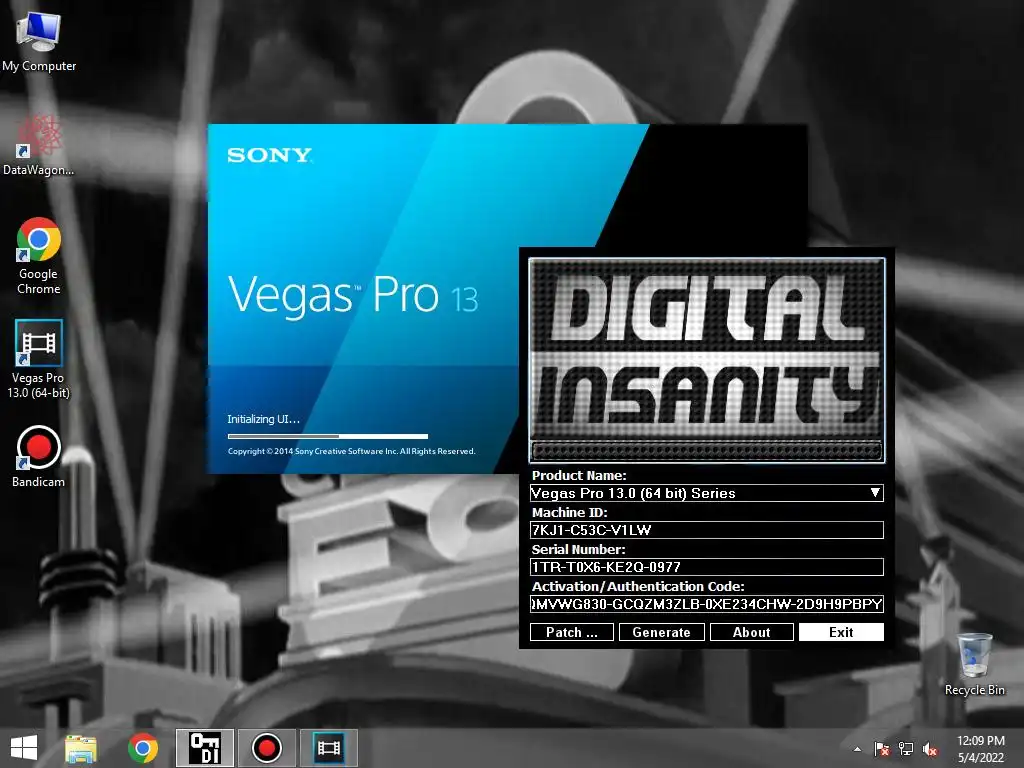Screen dimensions: 1024x768
Task: Click the "Initializing UI..." status text
Action: click(x=264, y=419)
